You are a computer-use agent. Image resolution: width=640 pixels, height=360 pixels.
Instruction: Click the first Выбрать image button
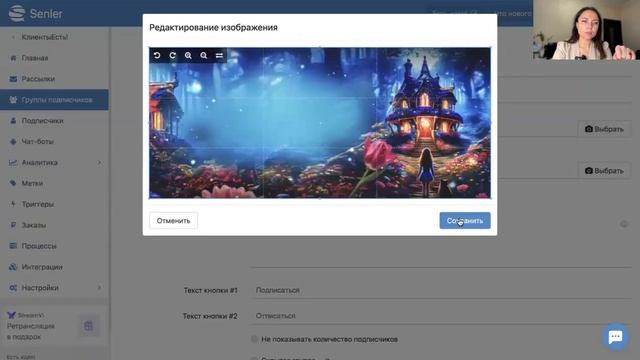pos(604,129)
